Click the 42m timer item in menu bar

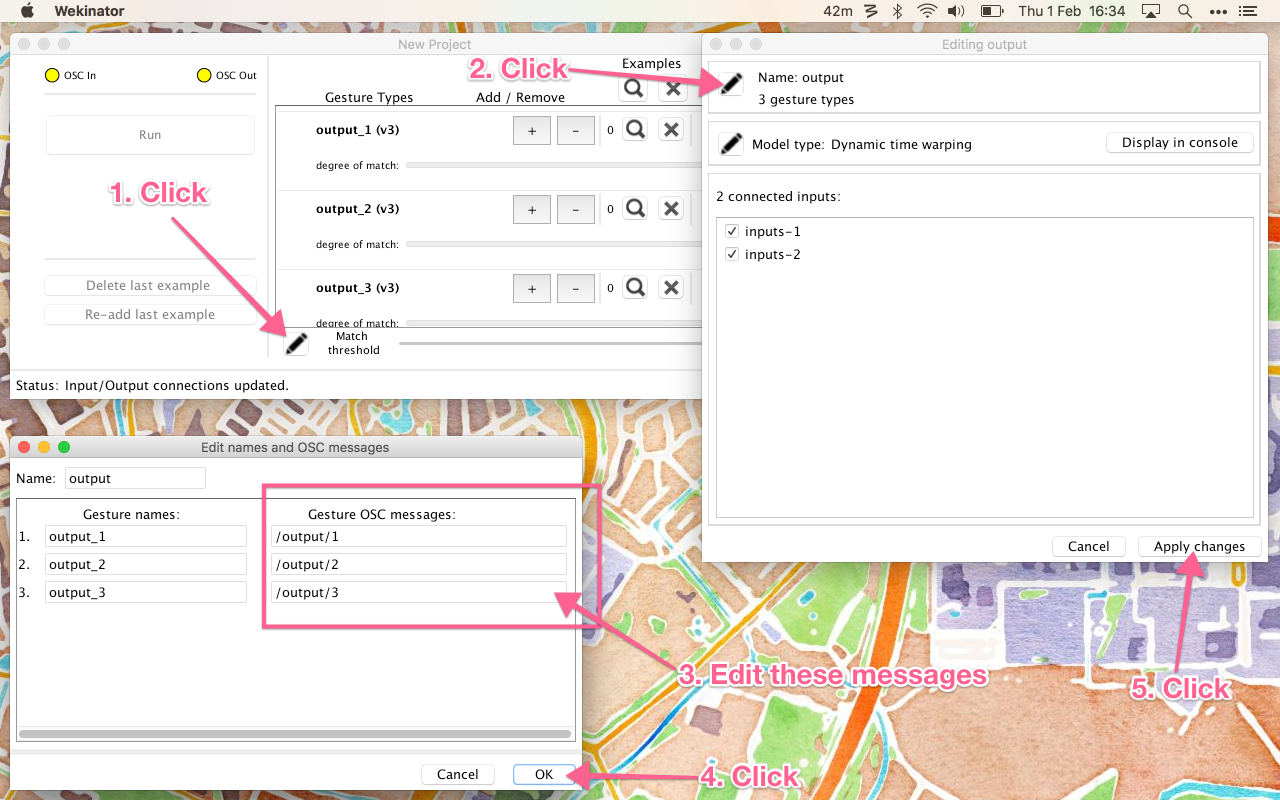(x=838, y=11)
